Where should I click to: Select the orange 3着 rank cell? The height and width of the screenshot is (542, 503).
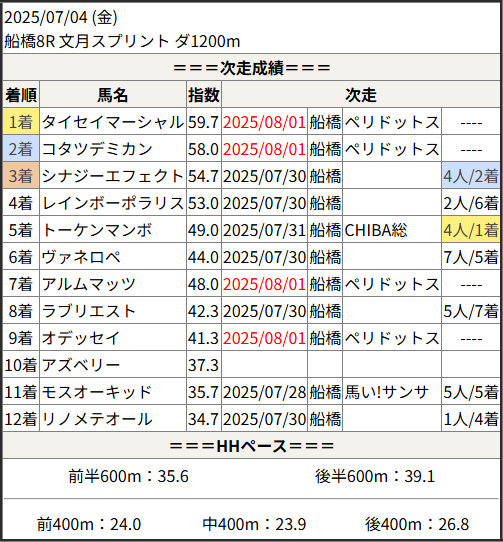[x=21, y=176]
